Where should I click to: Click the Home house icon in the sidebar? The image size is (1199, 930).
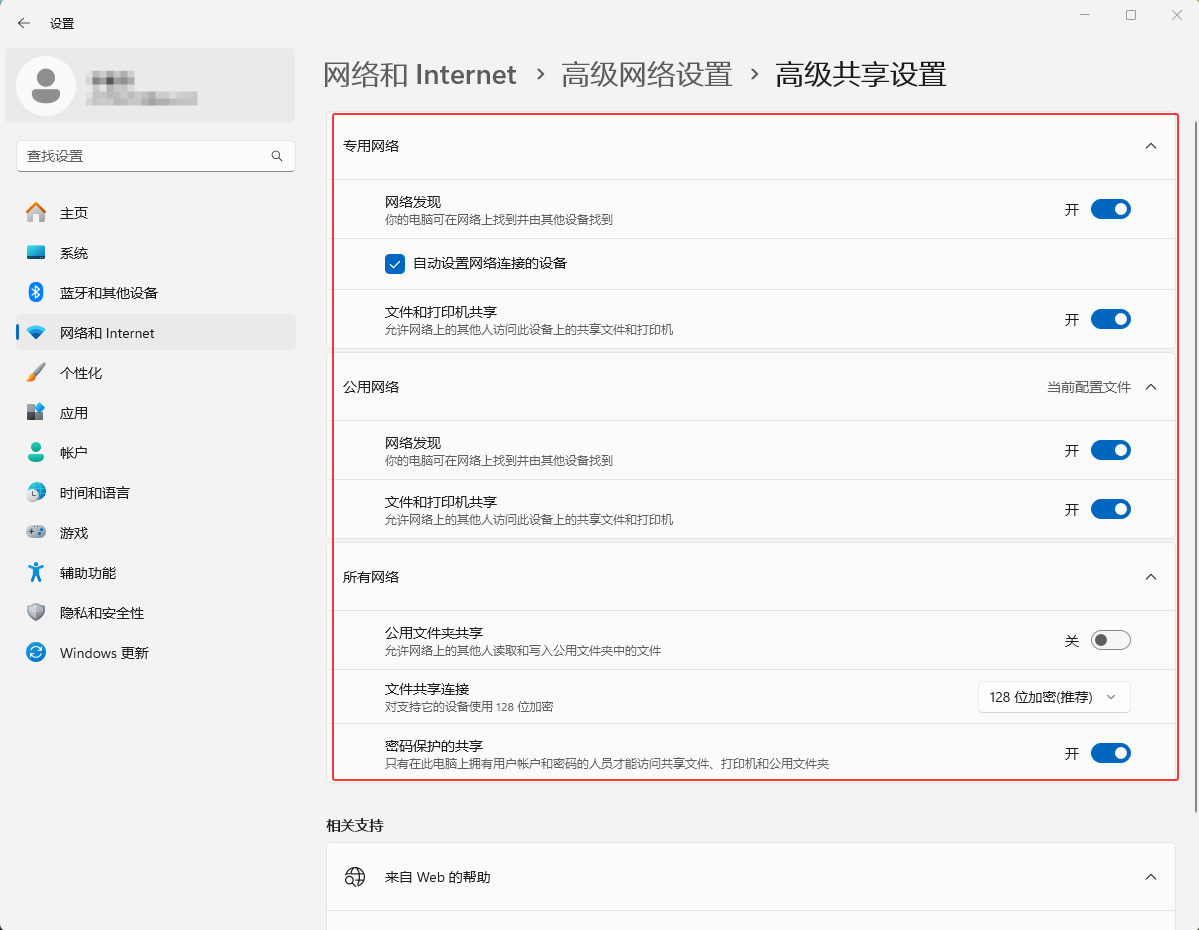[x=36, y=212]
